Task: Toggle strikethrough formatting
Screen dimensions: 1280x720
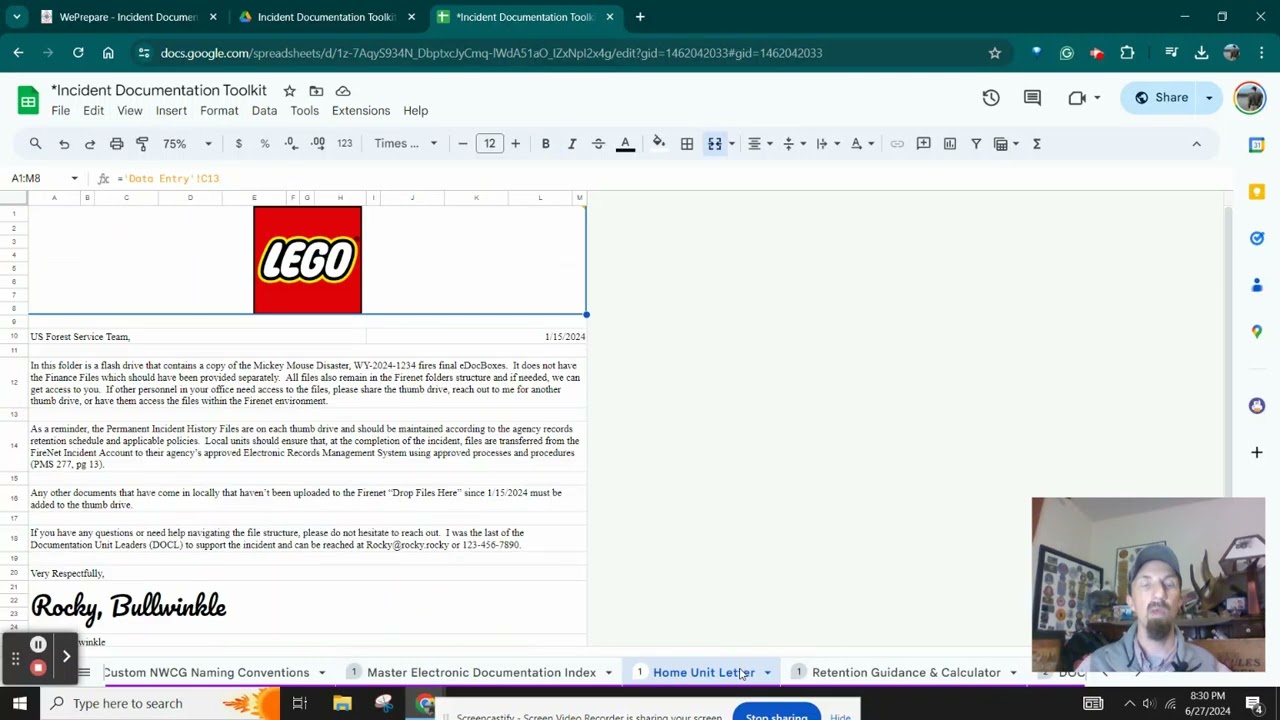Action: 598,144
